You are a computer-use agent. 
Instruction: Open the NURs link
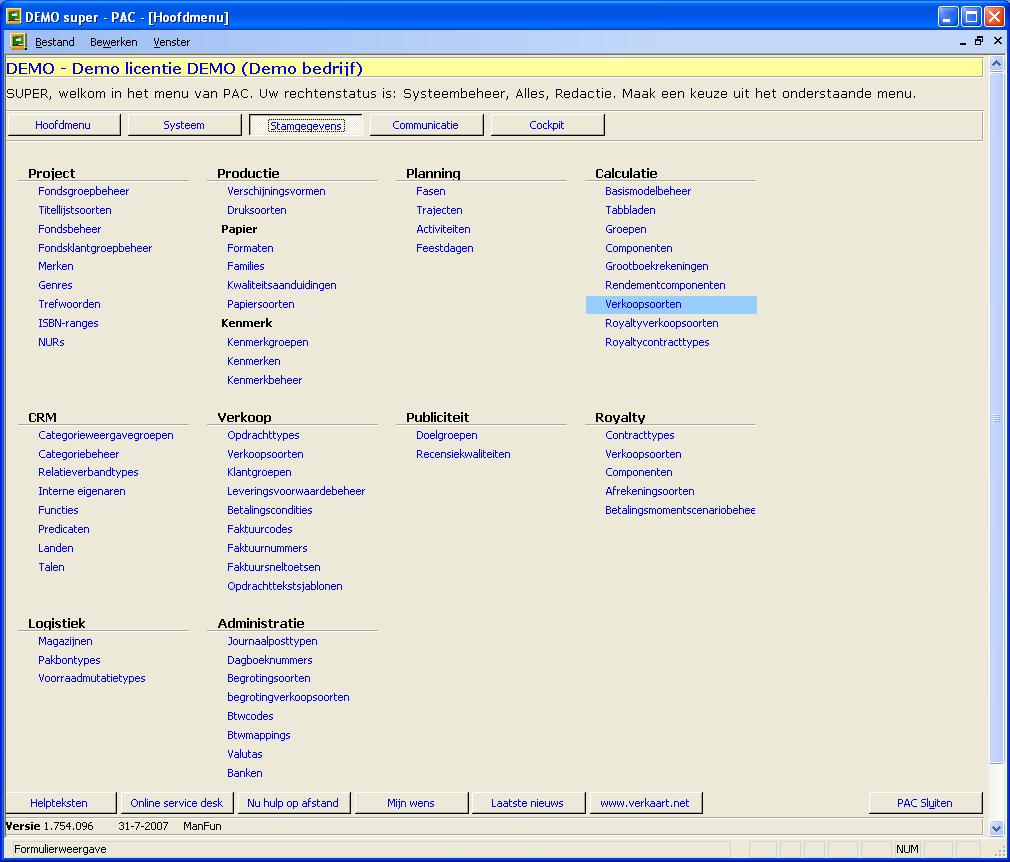click(x=52, y=342)
